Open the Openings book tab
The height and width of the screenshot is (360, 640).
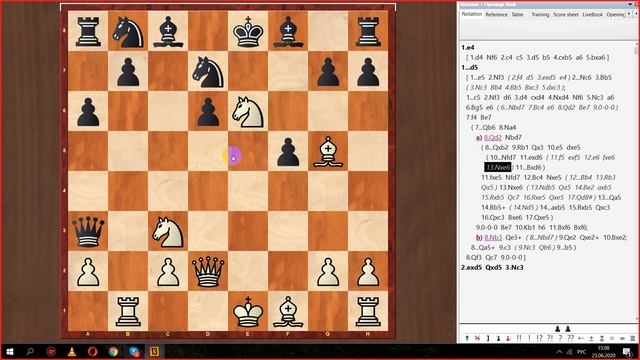coord(616,14)
